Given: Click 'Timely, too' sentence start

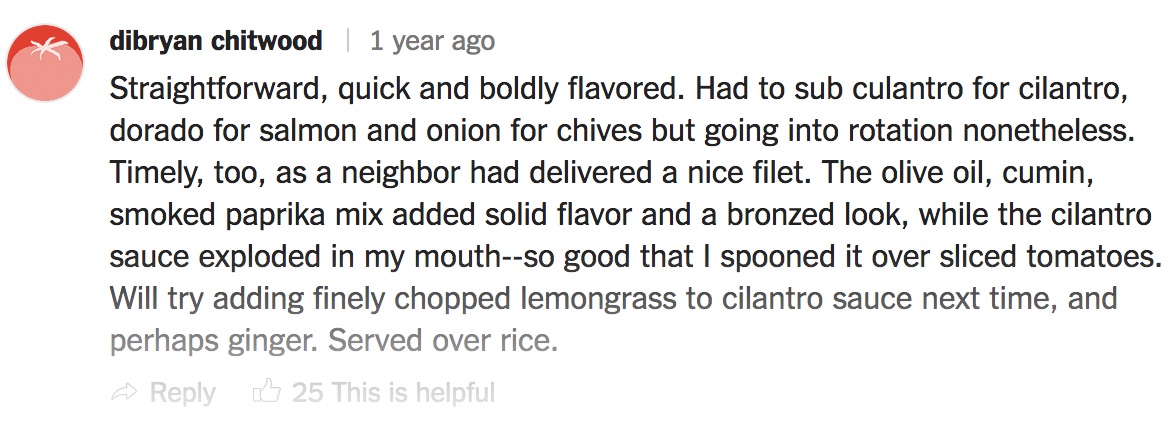Looking at the screenshot, I should [164, 173].
